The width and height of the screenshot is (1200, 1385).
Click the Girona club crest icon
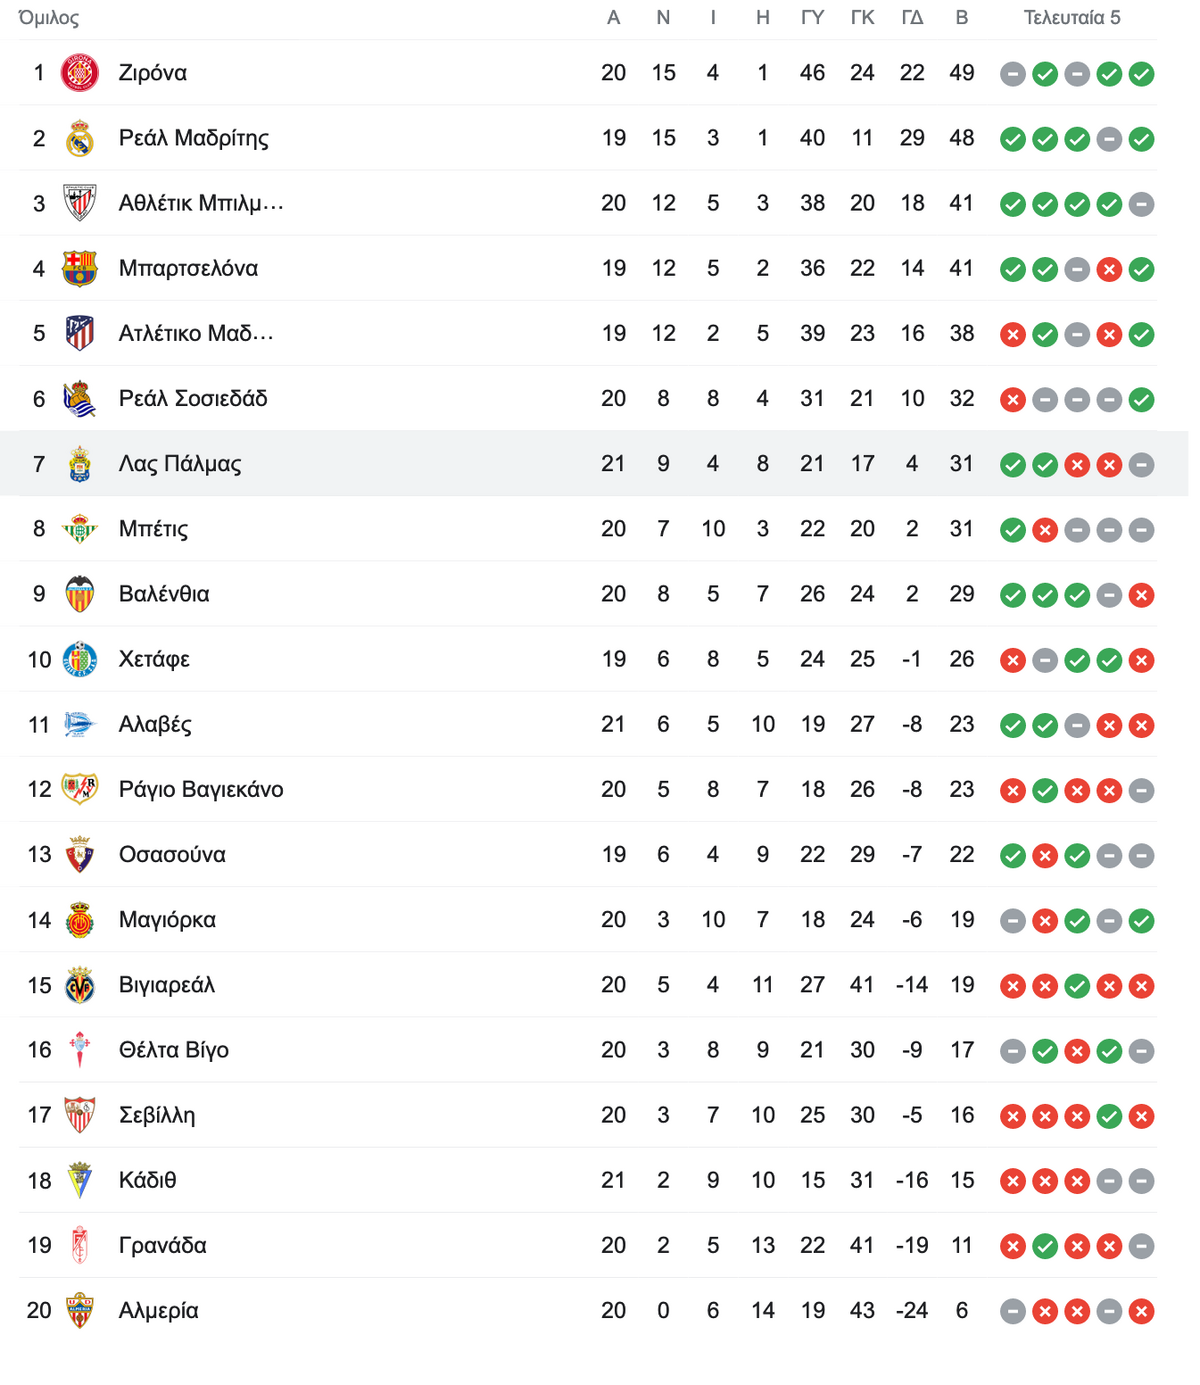(80, 73)
